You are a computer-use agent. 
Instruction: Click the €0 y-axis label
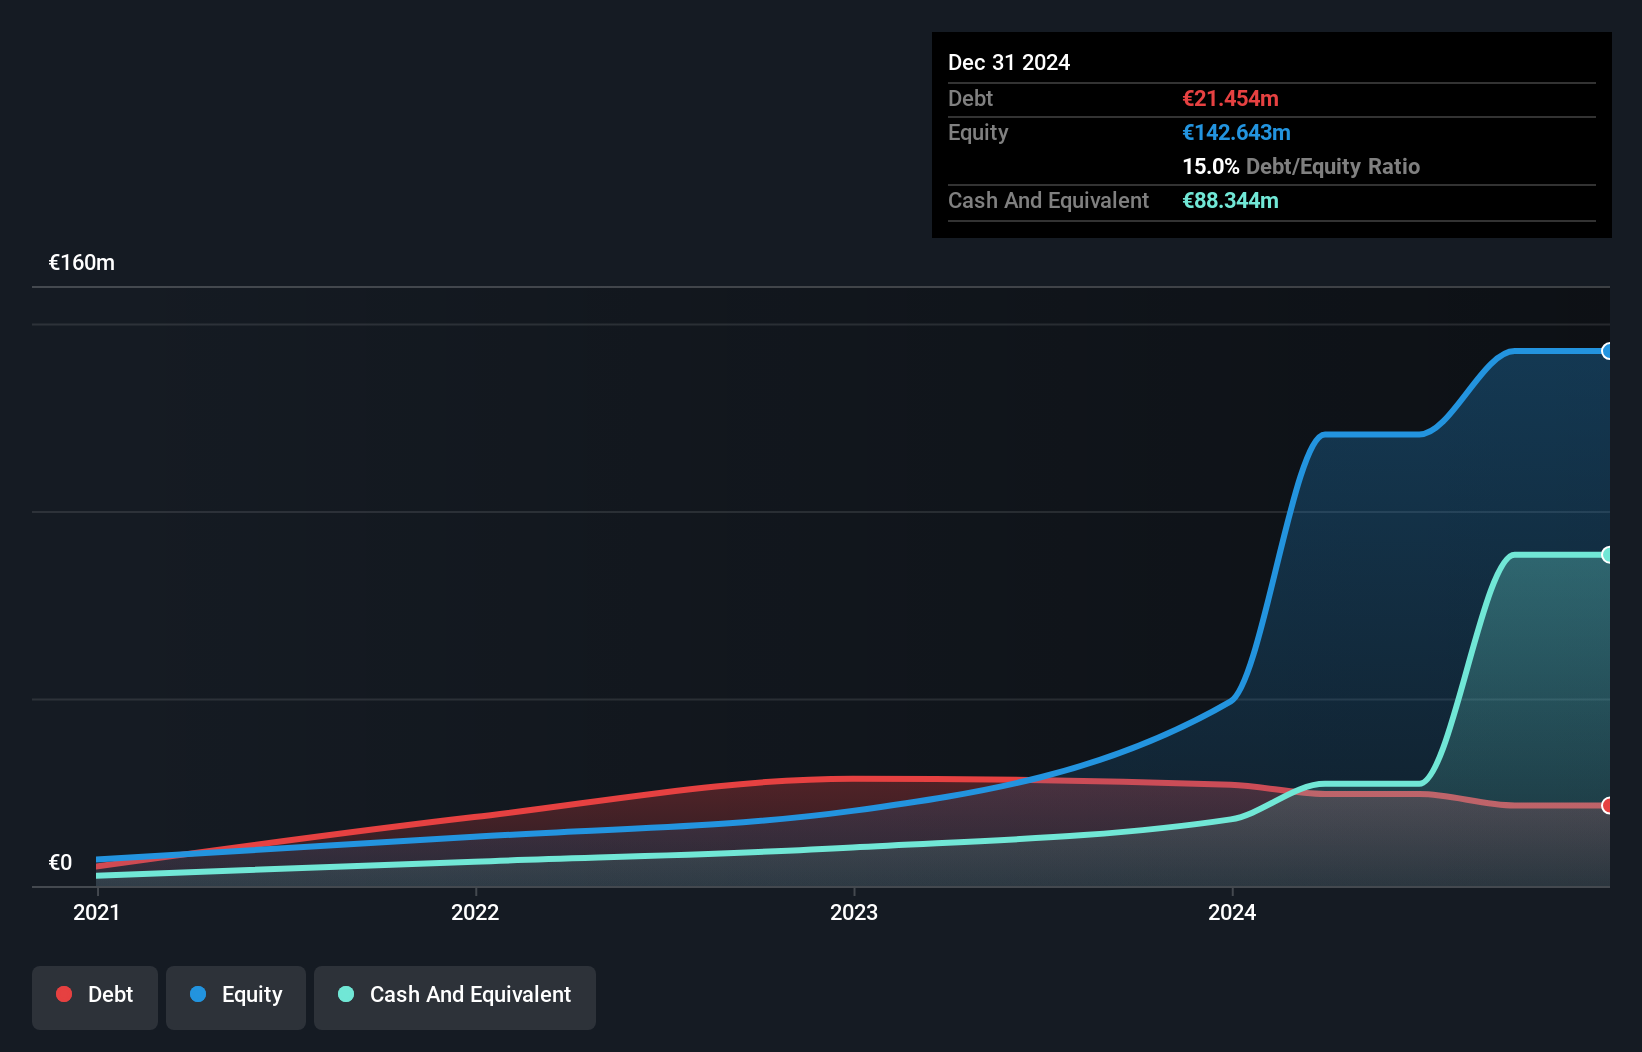[x=60, y=863]
